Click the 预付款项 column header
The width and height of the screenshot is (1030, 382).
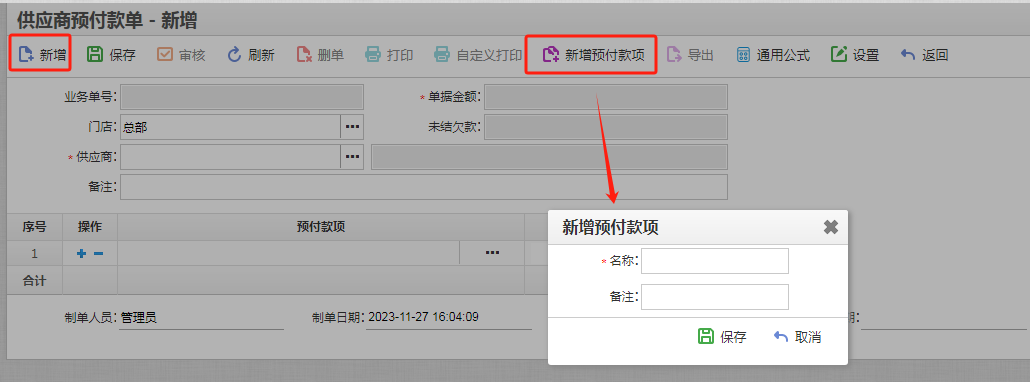pos(321,227)
